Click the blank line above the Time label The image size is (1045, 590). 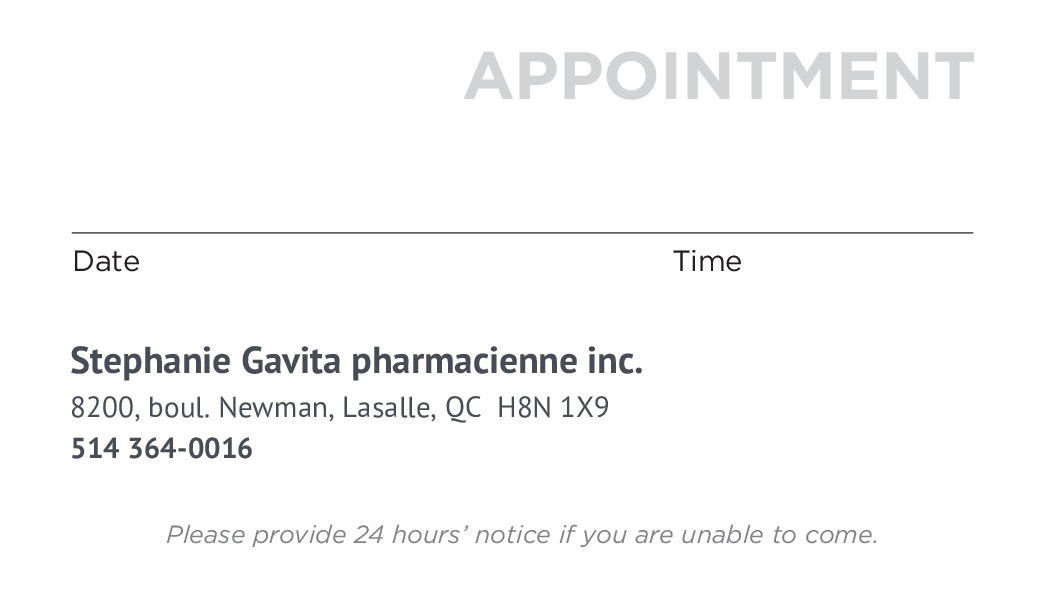tap(822, 231)
